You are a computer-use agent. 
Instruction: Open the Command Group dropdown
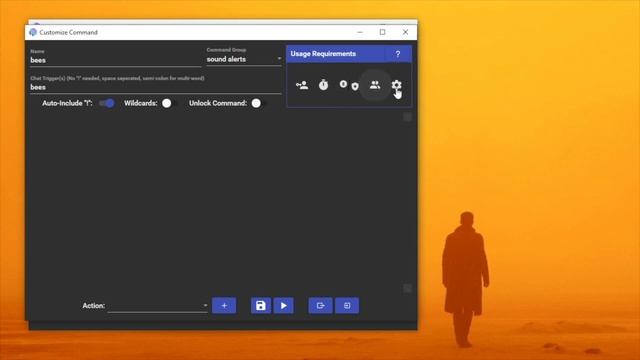(x=244, y=59)
